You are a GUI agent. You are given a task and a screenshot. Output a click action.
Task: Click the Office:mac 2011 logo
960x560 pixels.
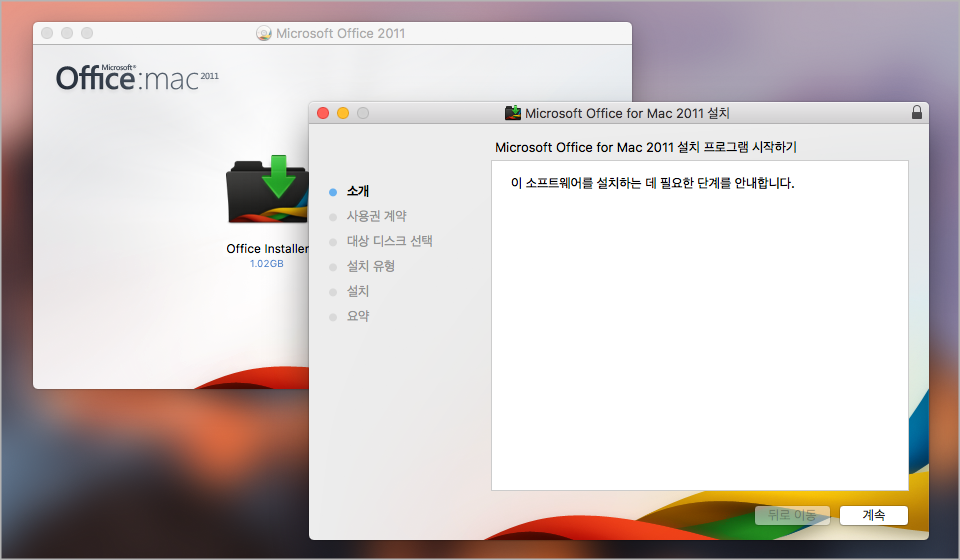pos(137,78)
